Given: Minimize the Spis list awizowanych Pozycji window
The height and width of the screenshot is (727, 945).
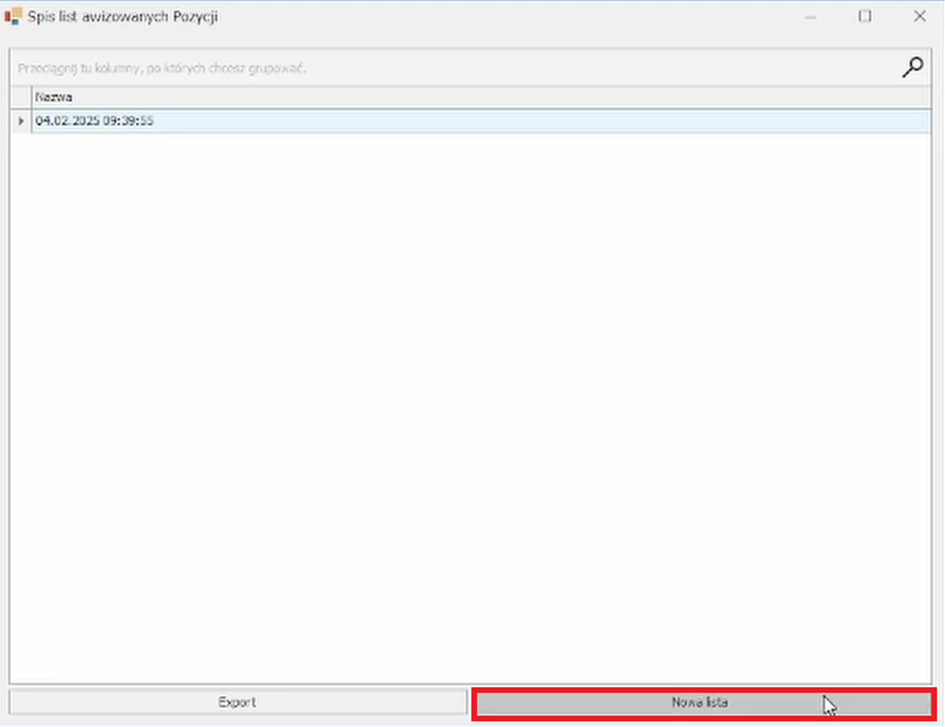Looking at the screenshot, I should [x=812, y=17].
